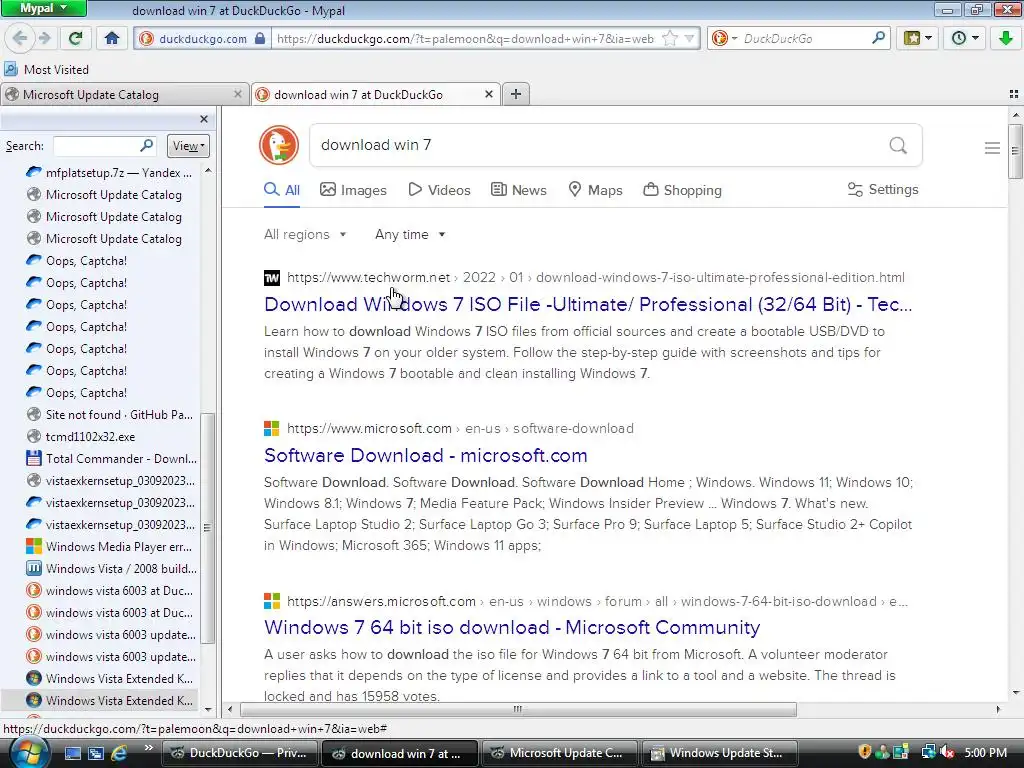Open the Total Commander Download history entry
The image size is (1024, 768).
coord(111,458)
